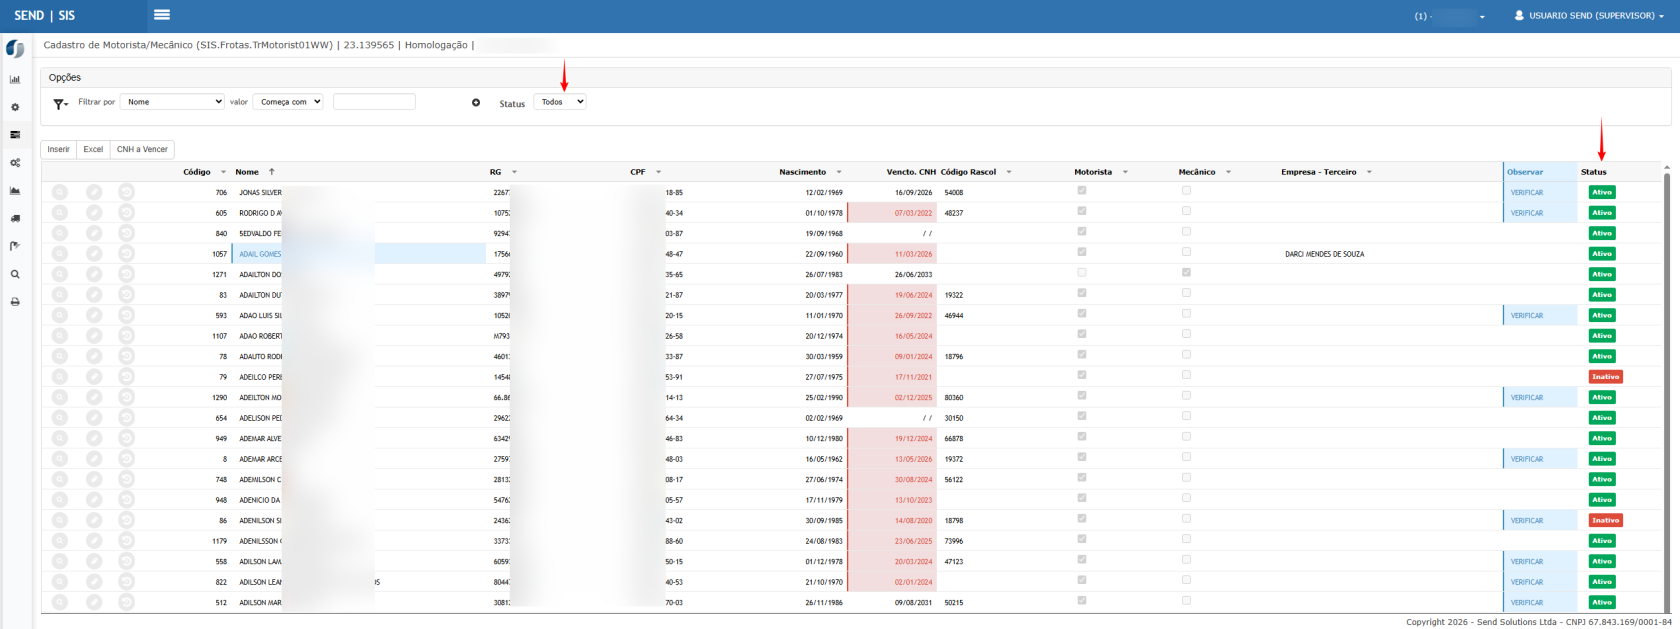Open the printer icon in sidebar
Screen dimensions: 1680x629
(15, 302)
